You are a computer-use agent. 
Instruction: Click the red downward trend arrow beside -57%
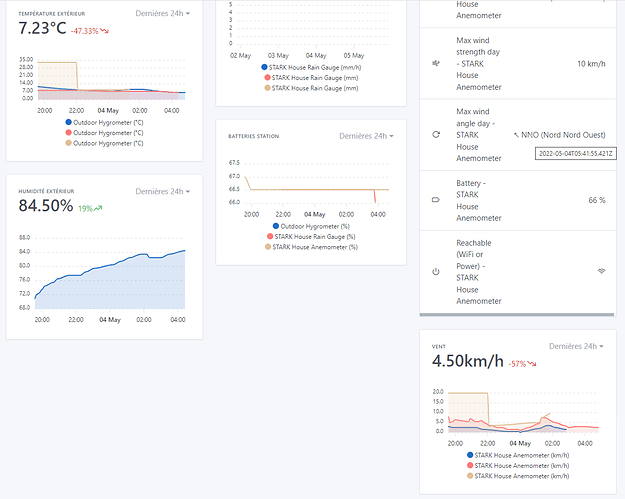(535, 364)
